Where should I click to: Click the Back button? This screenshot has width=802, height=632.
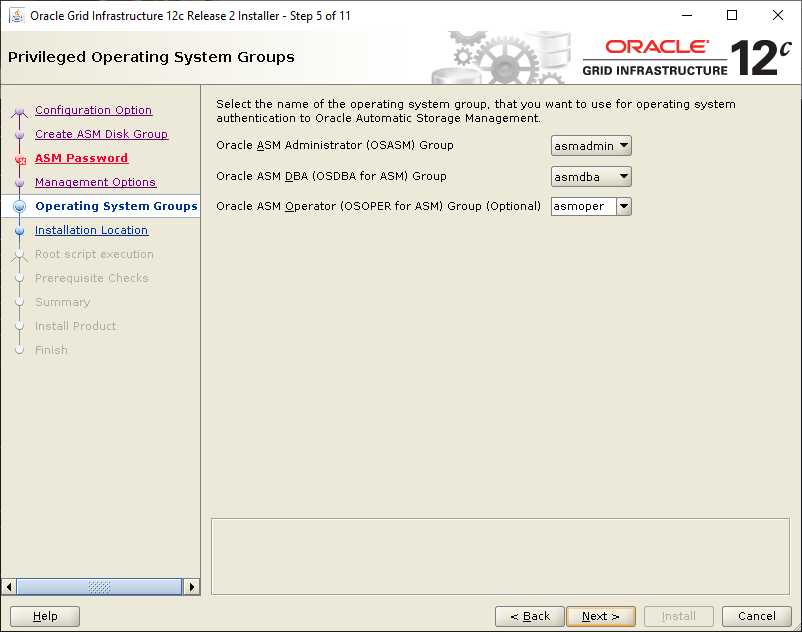(x=530, y=616)
